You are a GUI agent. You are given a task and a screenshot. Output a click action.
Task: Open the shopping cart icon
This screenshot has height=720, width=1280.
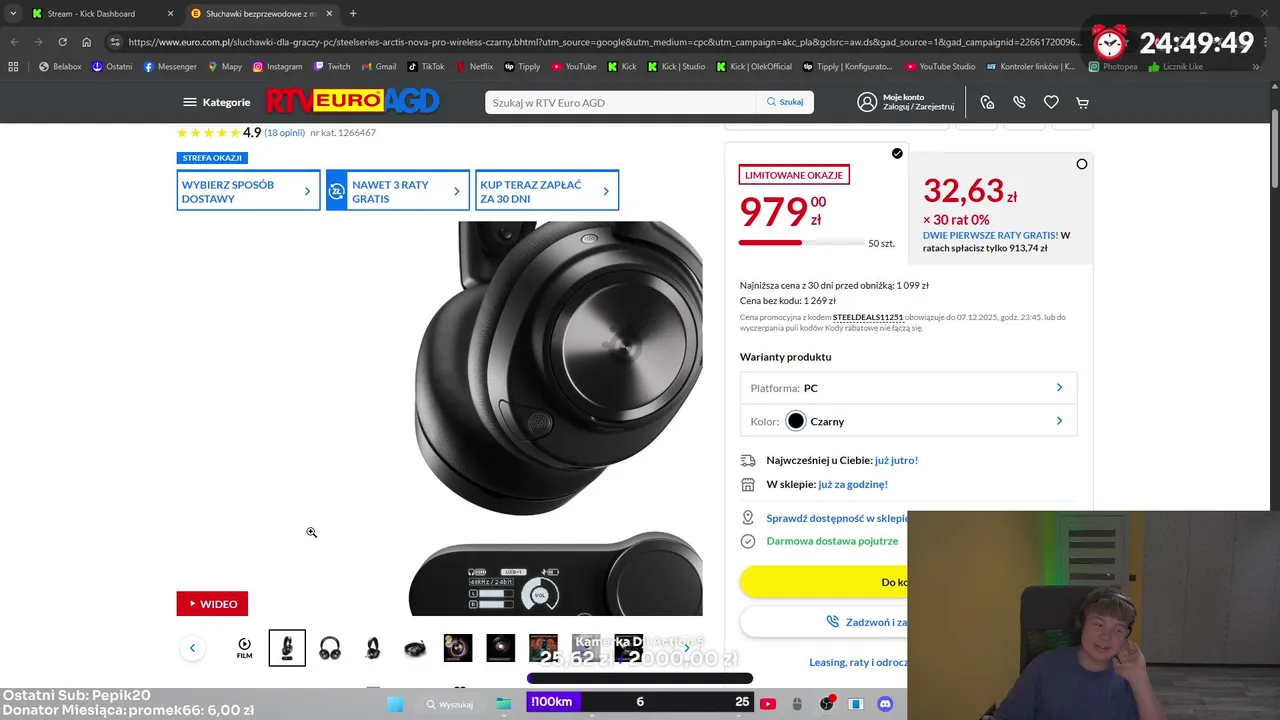(x=1083, y=102)
